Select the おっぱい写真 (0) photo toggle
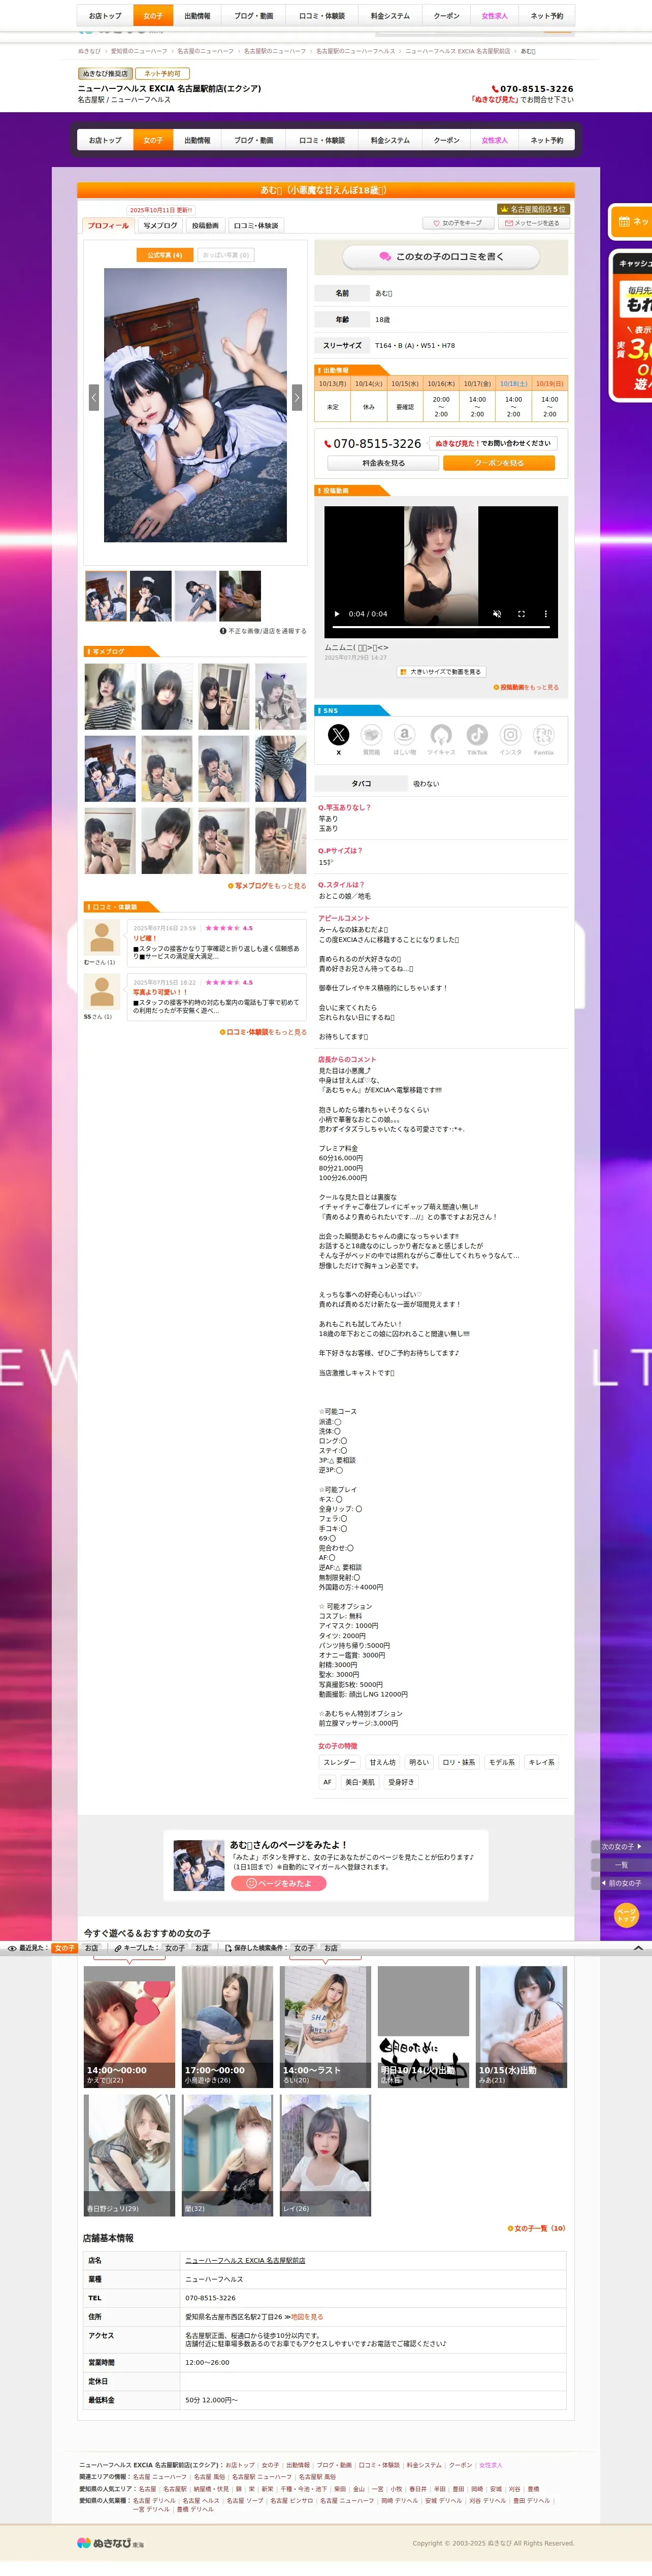This screenshot has width=652, height=2576. (x=226, y=255)
